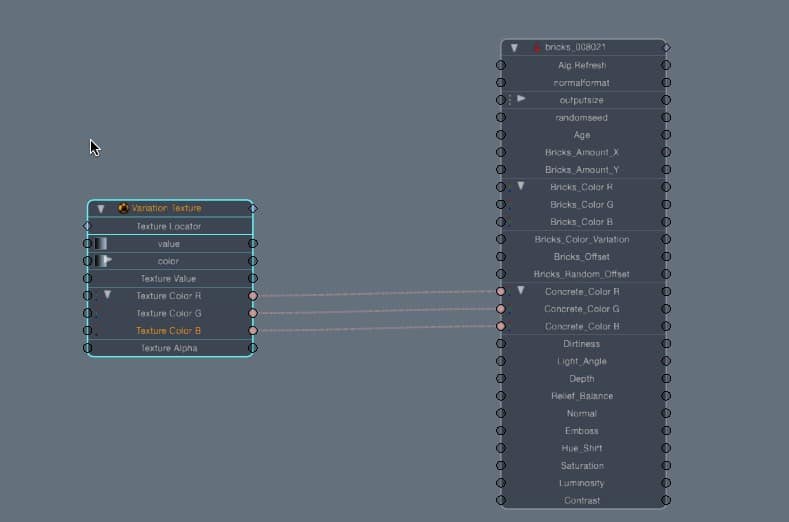The image size is (789, 522).
Task: Click bricks_008021 node diamond output port
Action: [667, 47]
